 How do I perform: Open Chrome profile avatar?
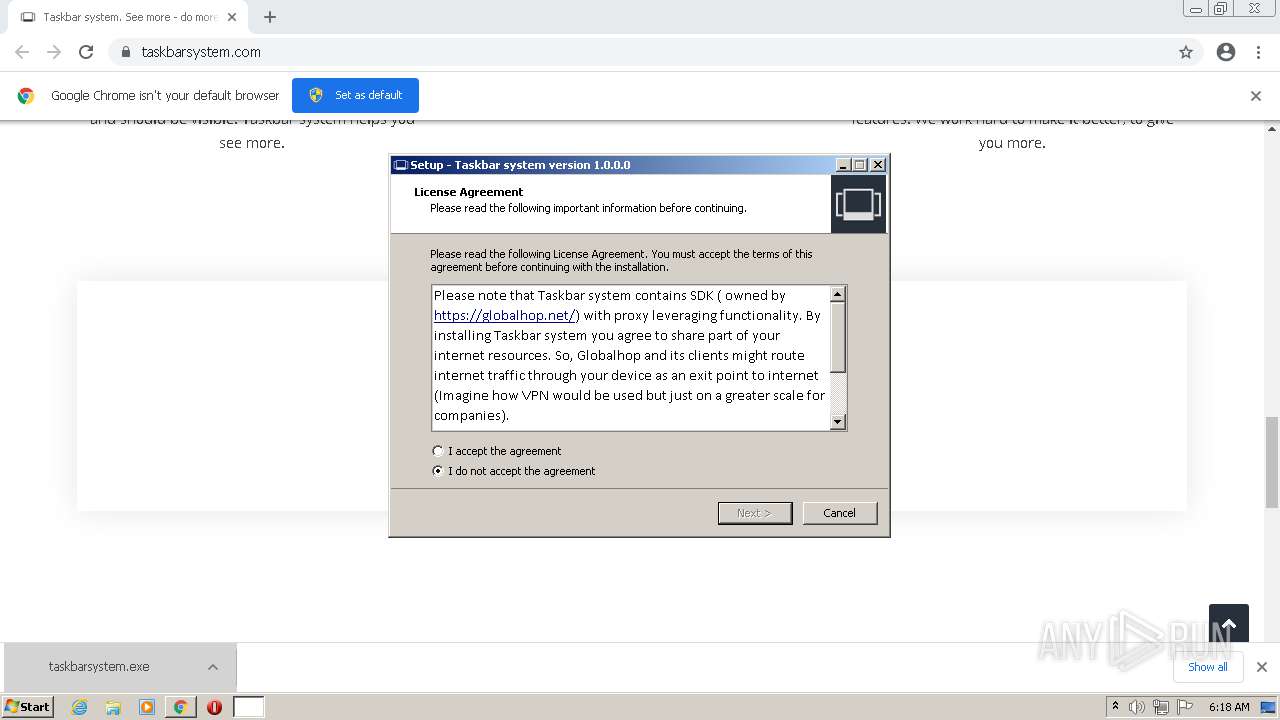click(1226, 52)
